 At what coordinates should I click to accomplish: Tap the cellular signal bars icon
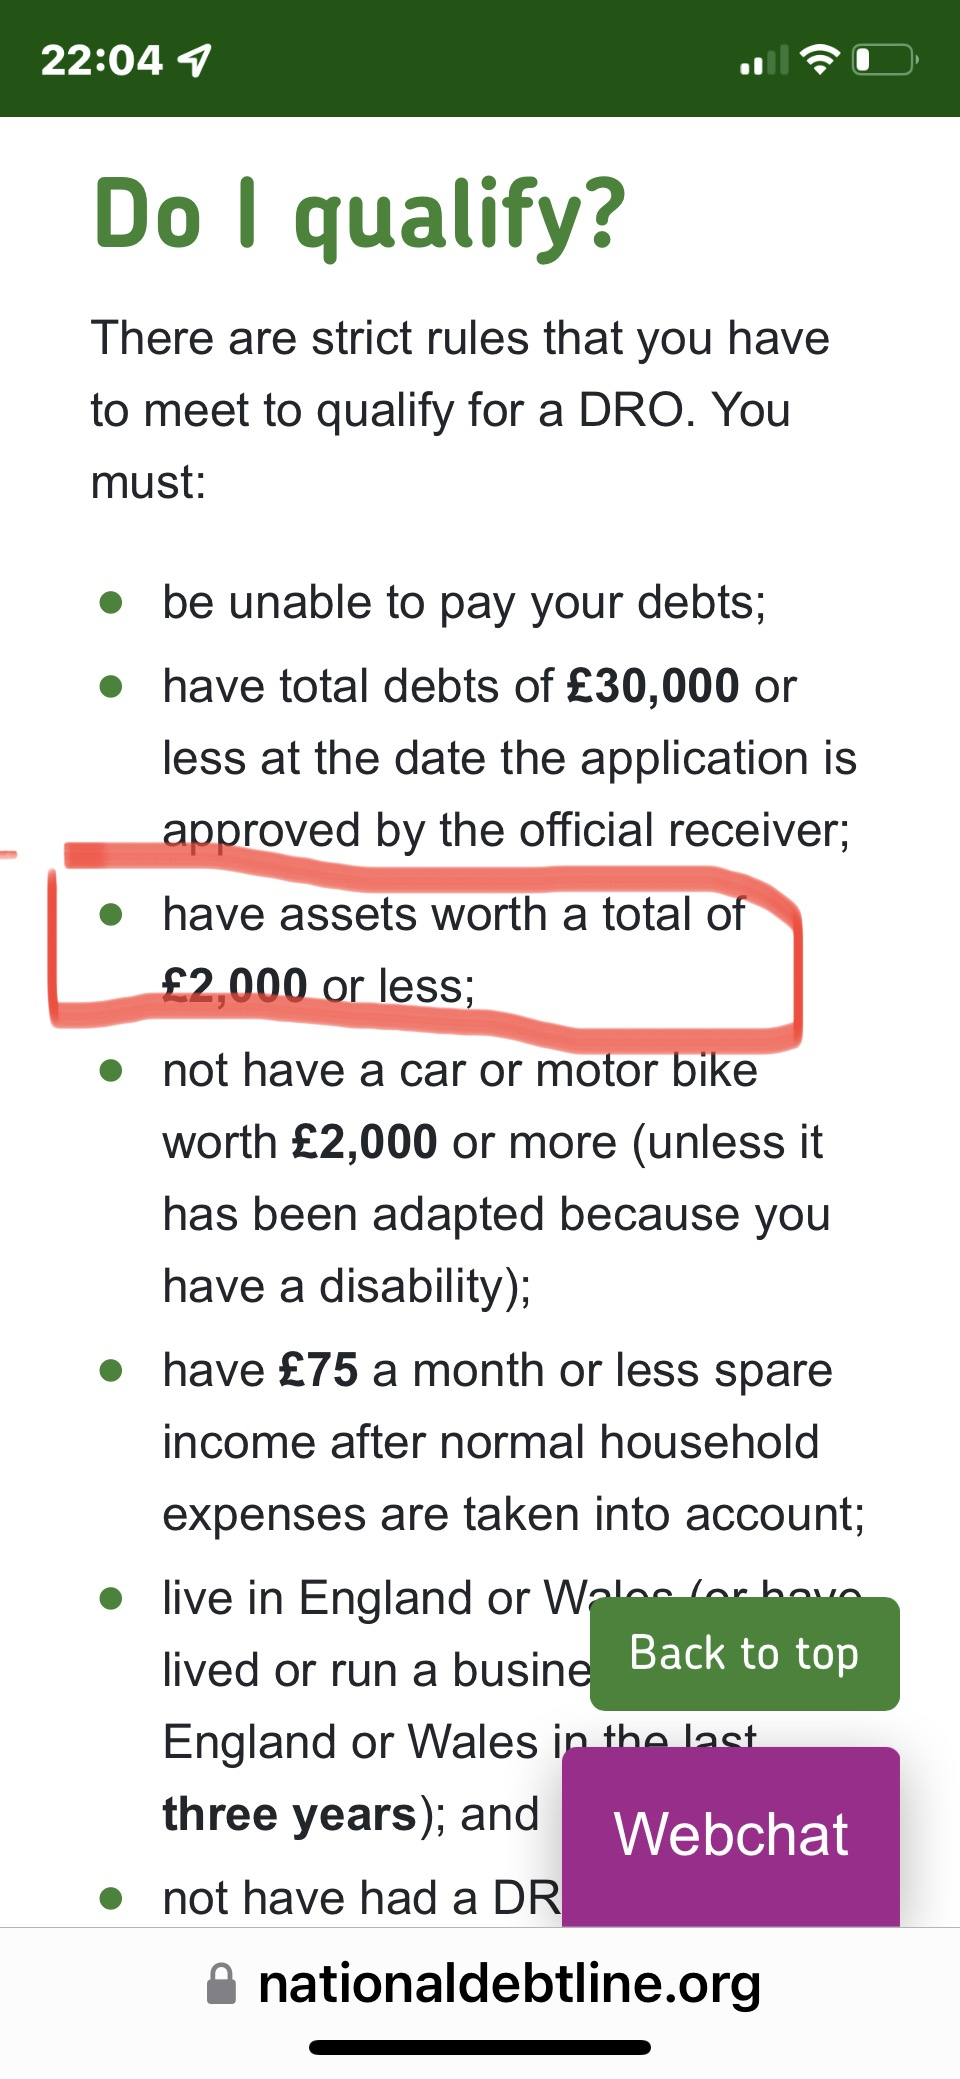[x=764, y=60]
